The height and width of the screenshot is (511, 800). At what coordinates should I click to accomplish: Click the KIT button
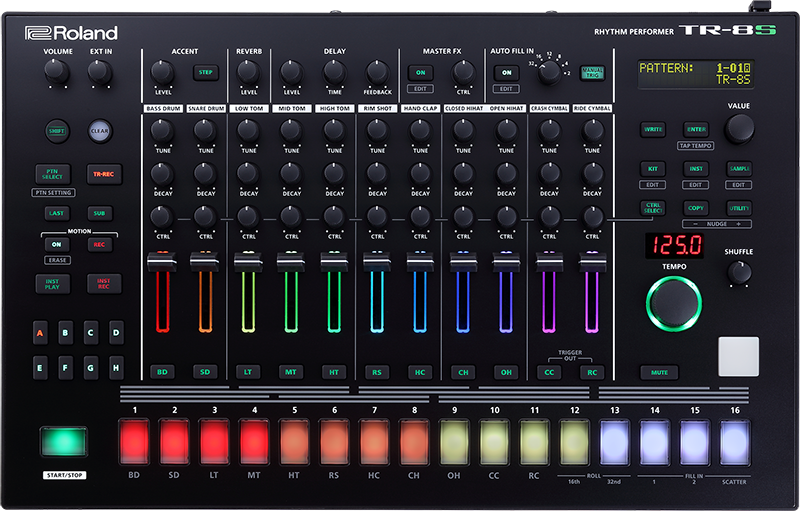(653, 168)
